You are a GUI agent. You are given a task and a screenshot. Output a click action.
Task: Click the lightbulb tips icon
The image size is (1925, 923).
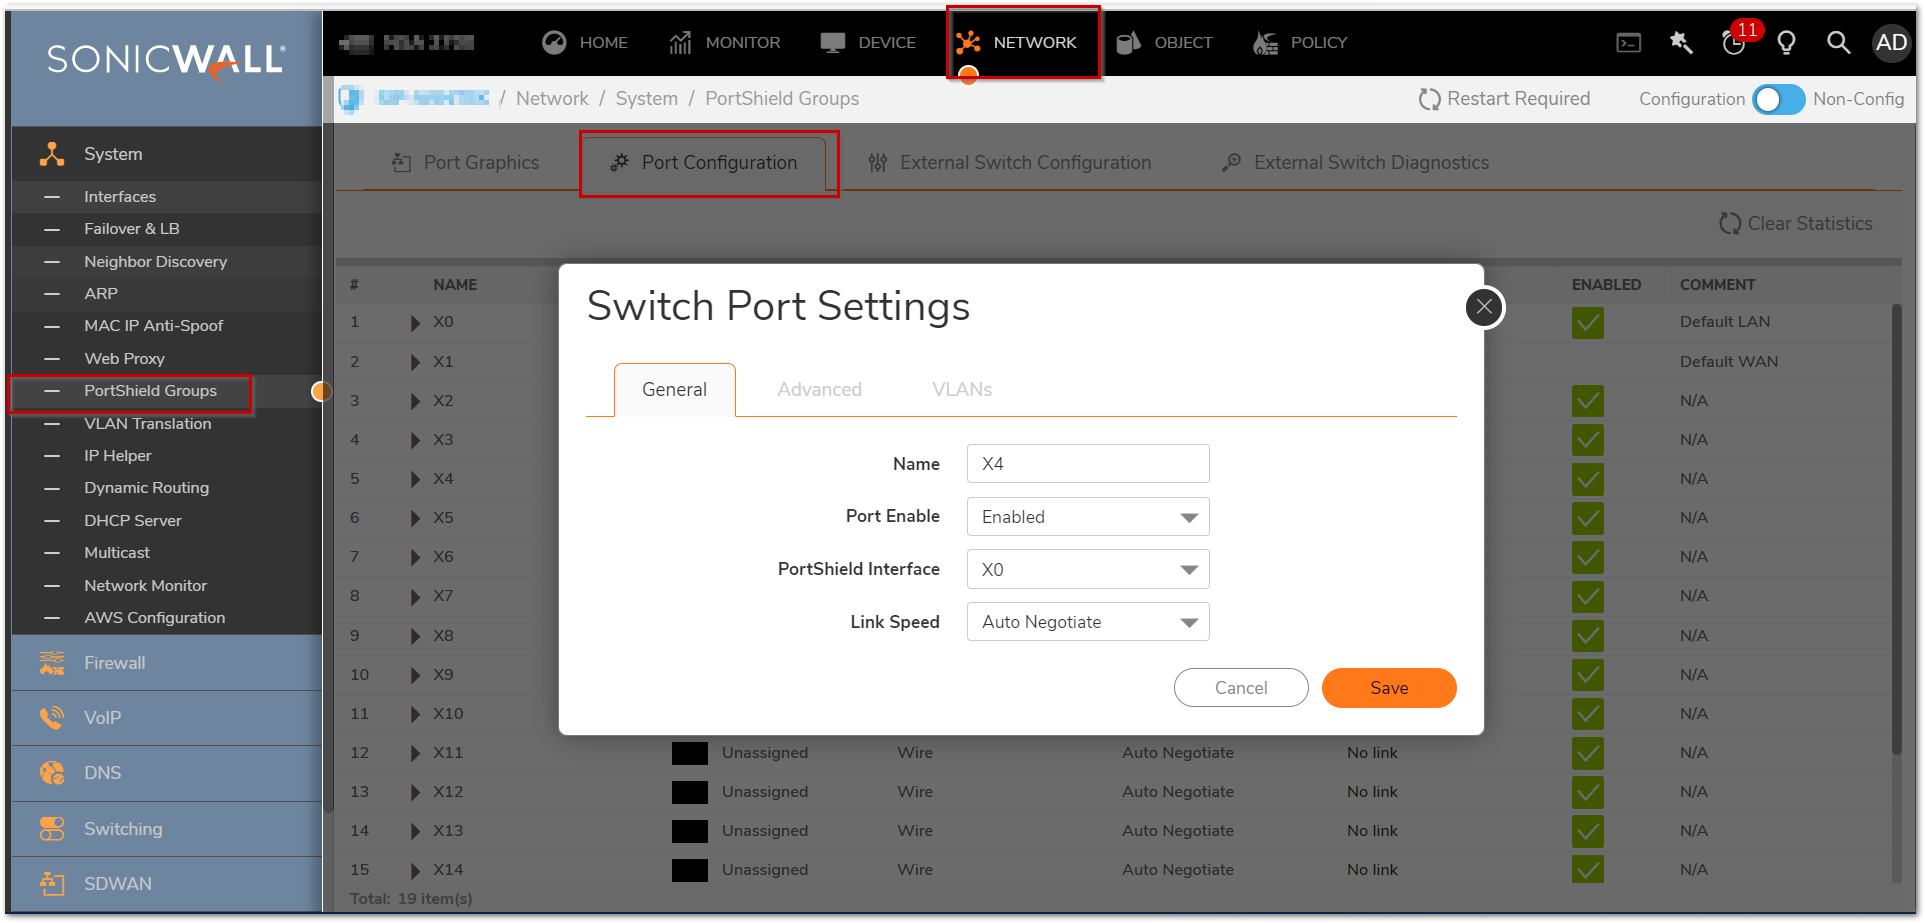[1786, 42]
